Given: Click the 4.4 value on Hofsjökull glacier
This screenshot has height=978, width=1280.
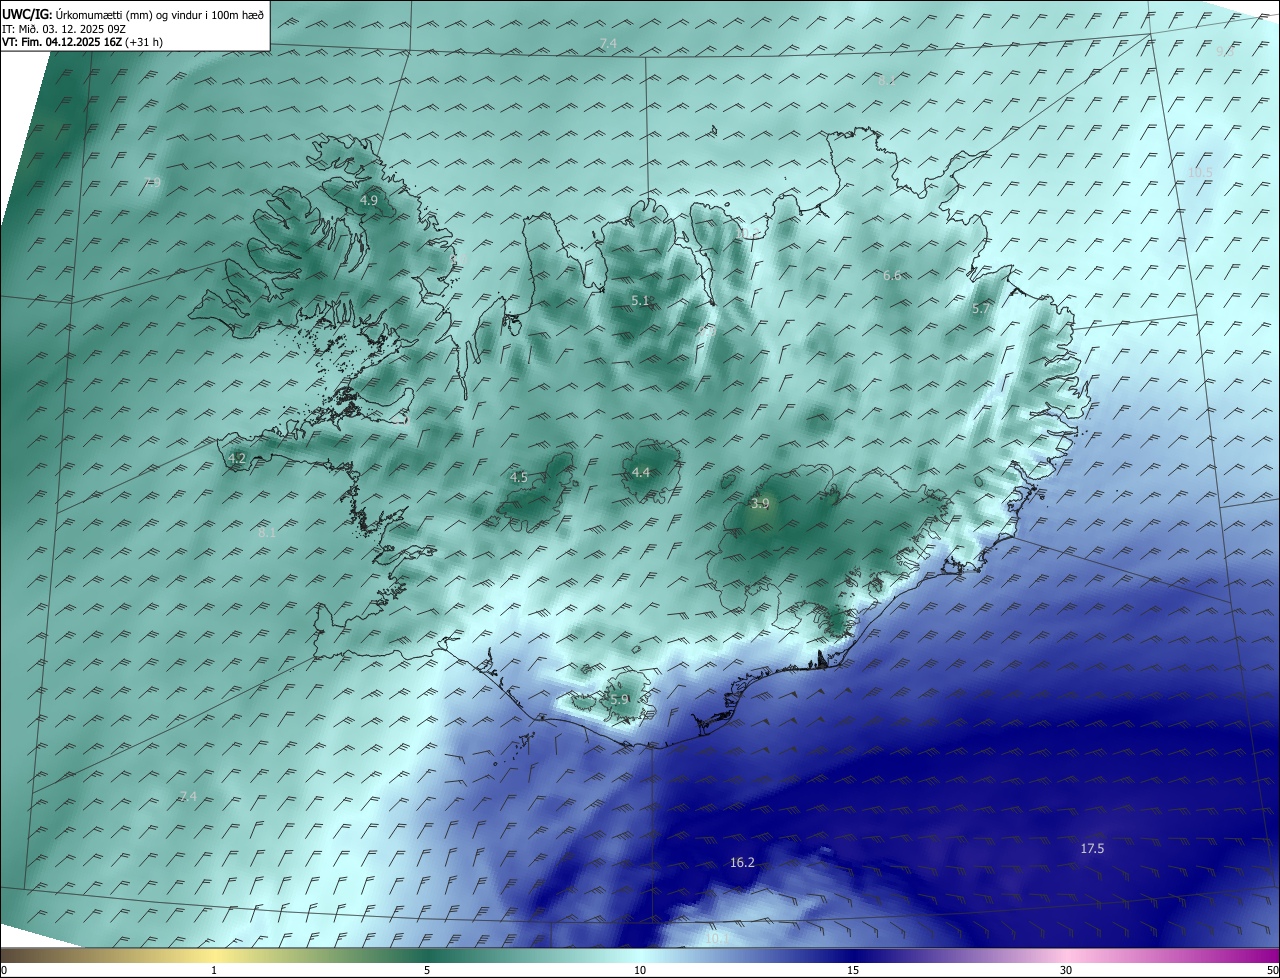Looking at the screenshot, I should point(641,472).
